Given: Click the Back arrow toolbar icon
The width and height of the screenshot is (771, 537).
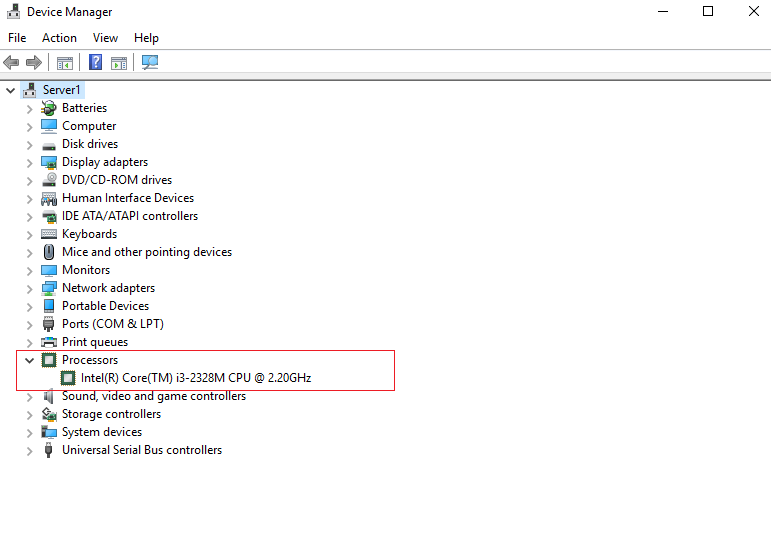Looking at the screenshot, I should point(11,62).
